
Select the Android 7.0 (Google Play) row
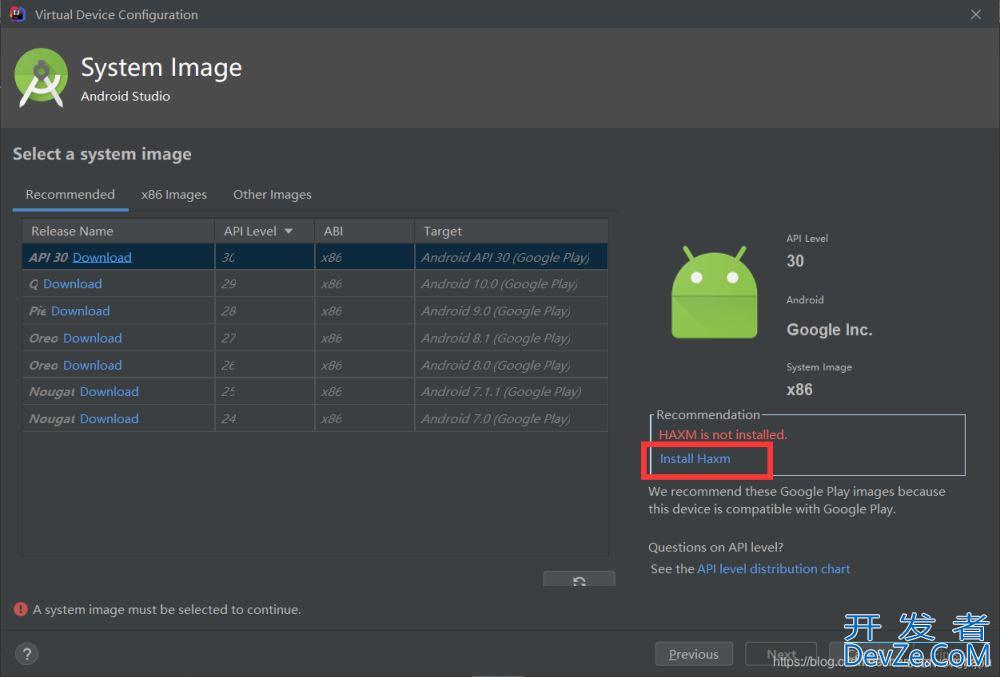[315, 418]
